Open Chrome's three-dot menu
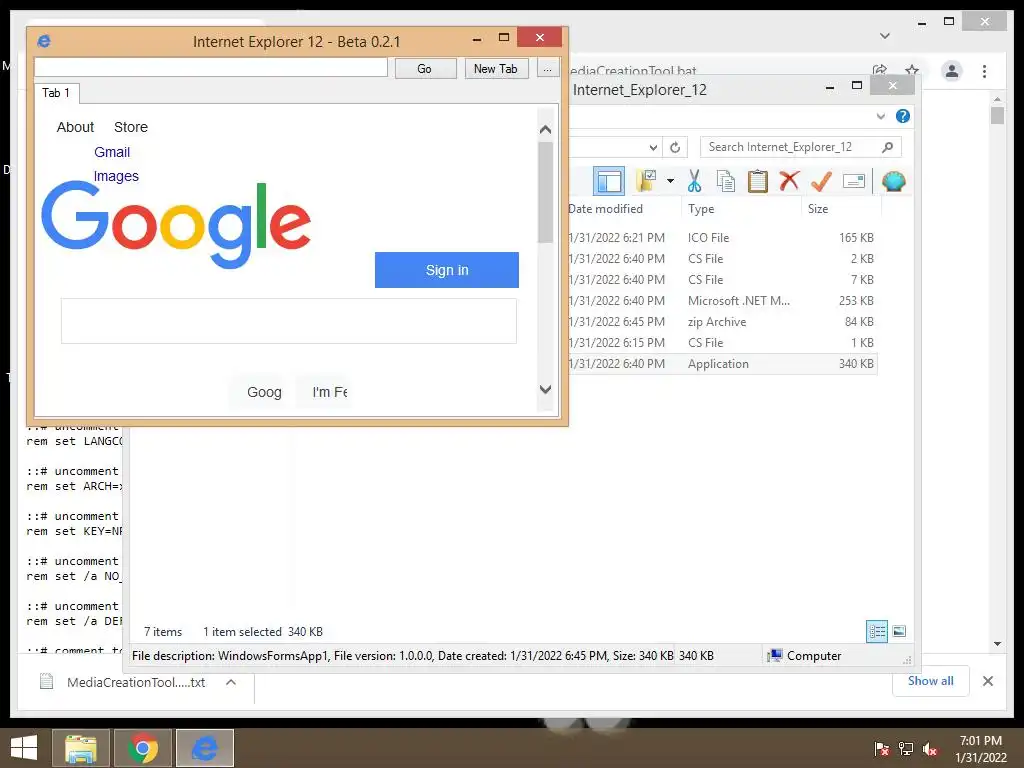The image size is (1024, 768). (984, 71)
